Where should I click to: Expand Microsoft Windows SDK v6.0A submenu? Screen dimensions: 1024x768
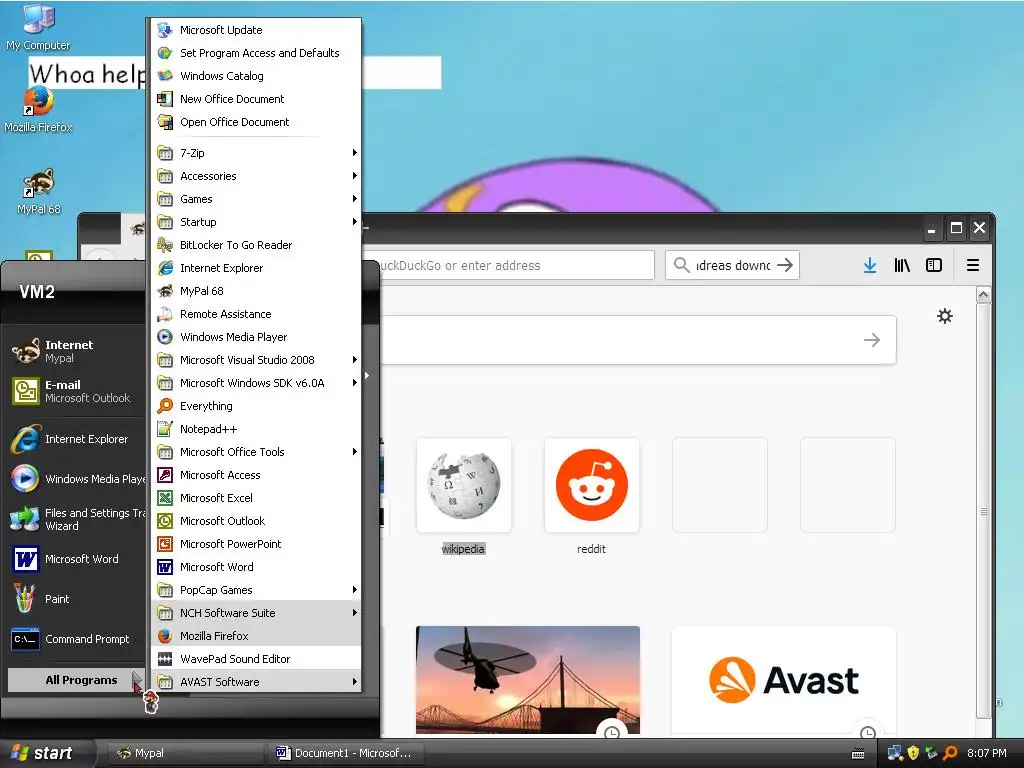click(256, 383)
